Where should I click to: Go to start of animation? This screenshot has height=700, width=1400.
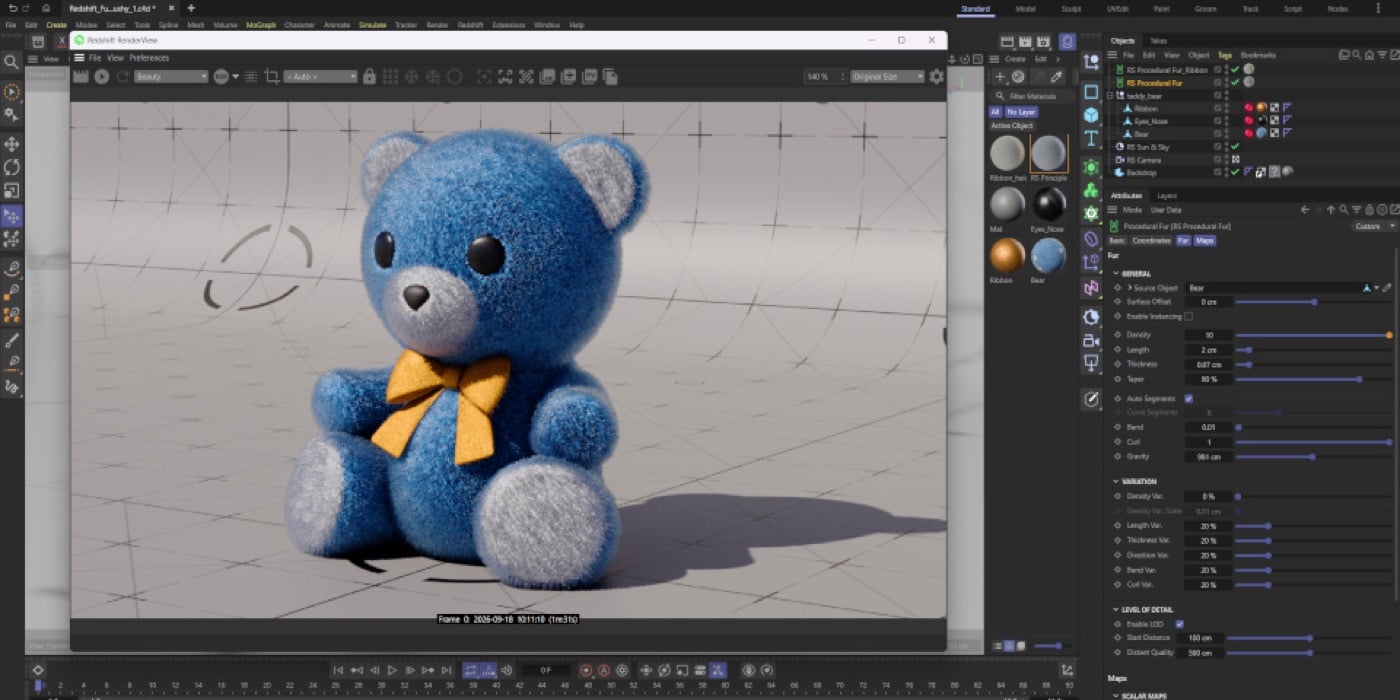point(338,670)
